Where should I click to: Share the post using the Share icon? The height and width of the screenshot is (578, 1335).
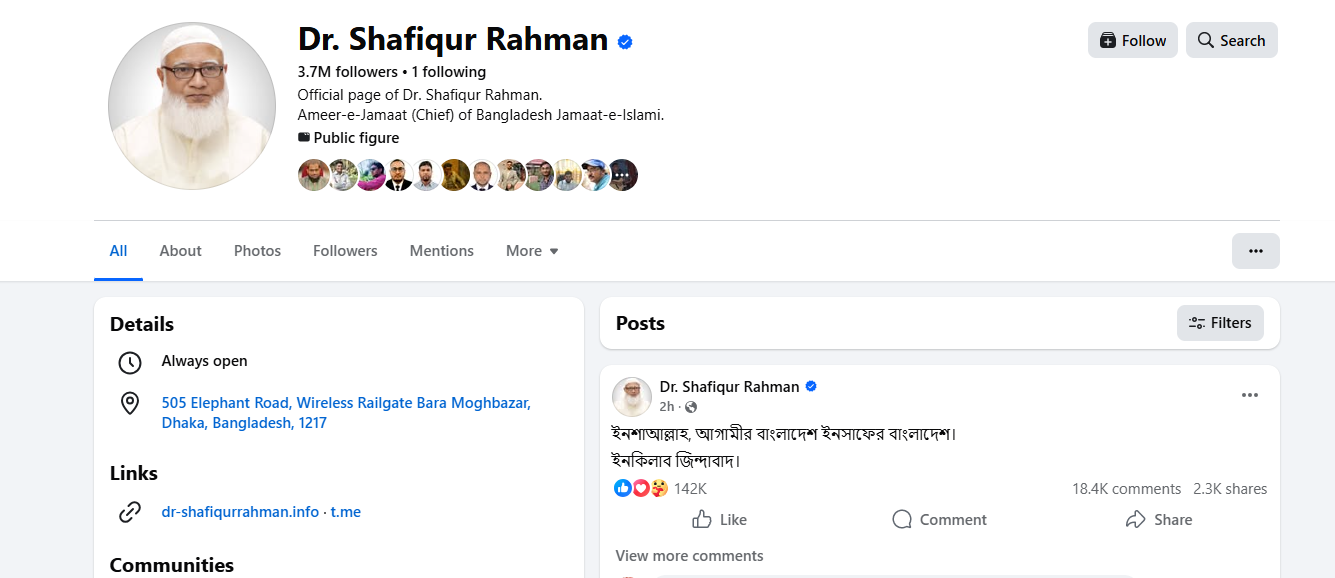tap(1135, 520)
